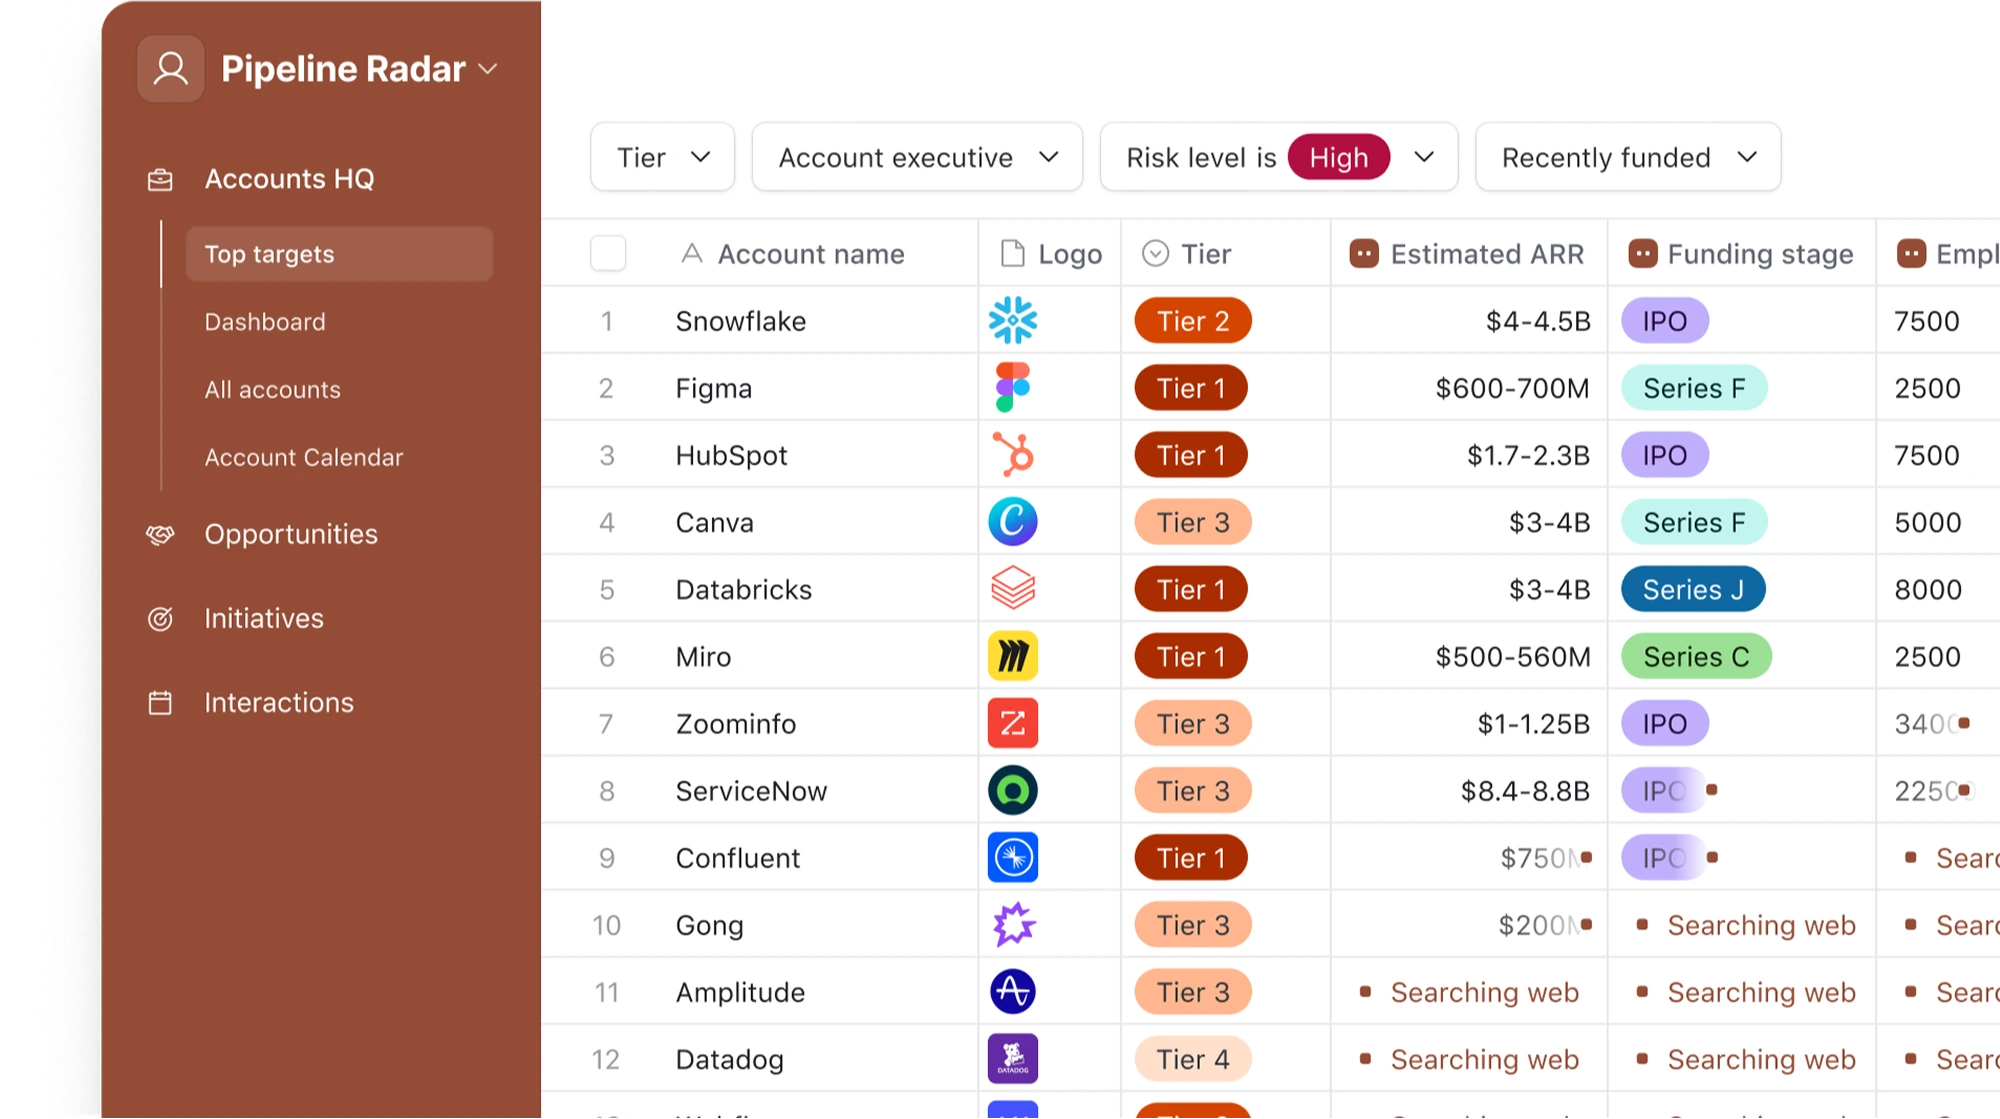
Task: Click the Interactions calendar icon
Action: point(160,703)
